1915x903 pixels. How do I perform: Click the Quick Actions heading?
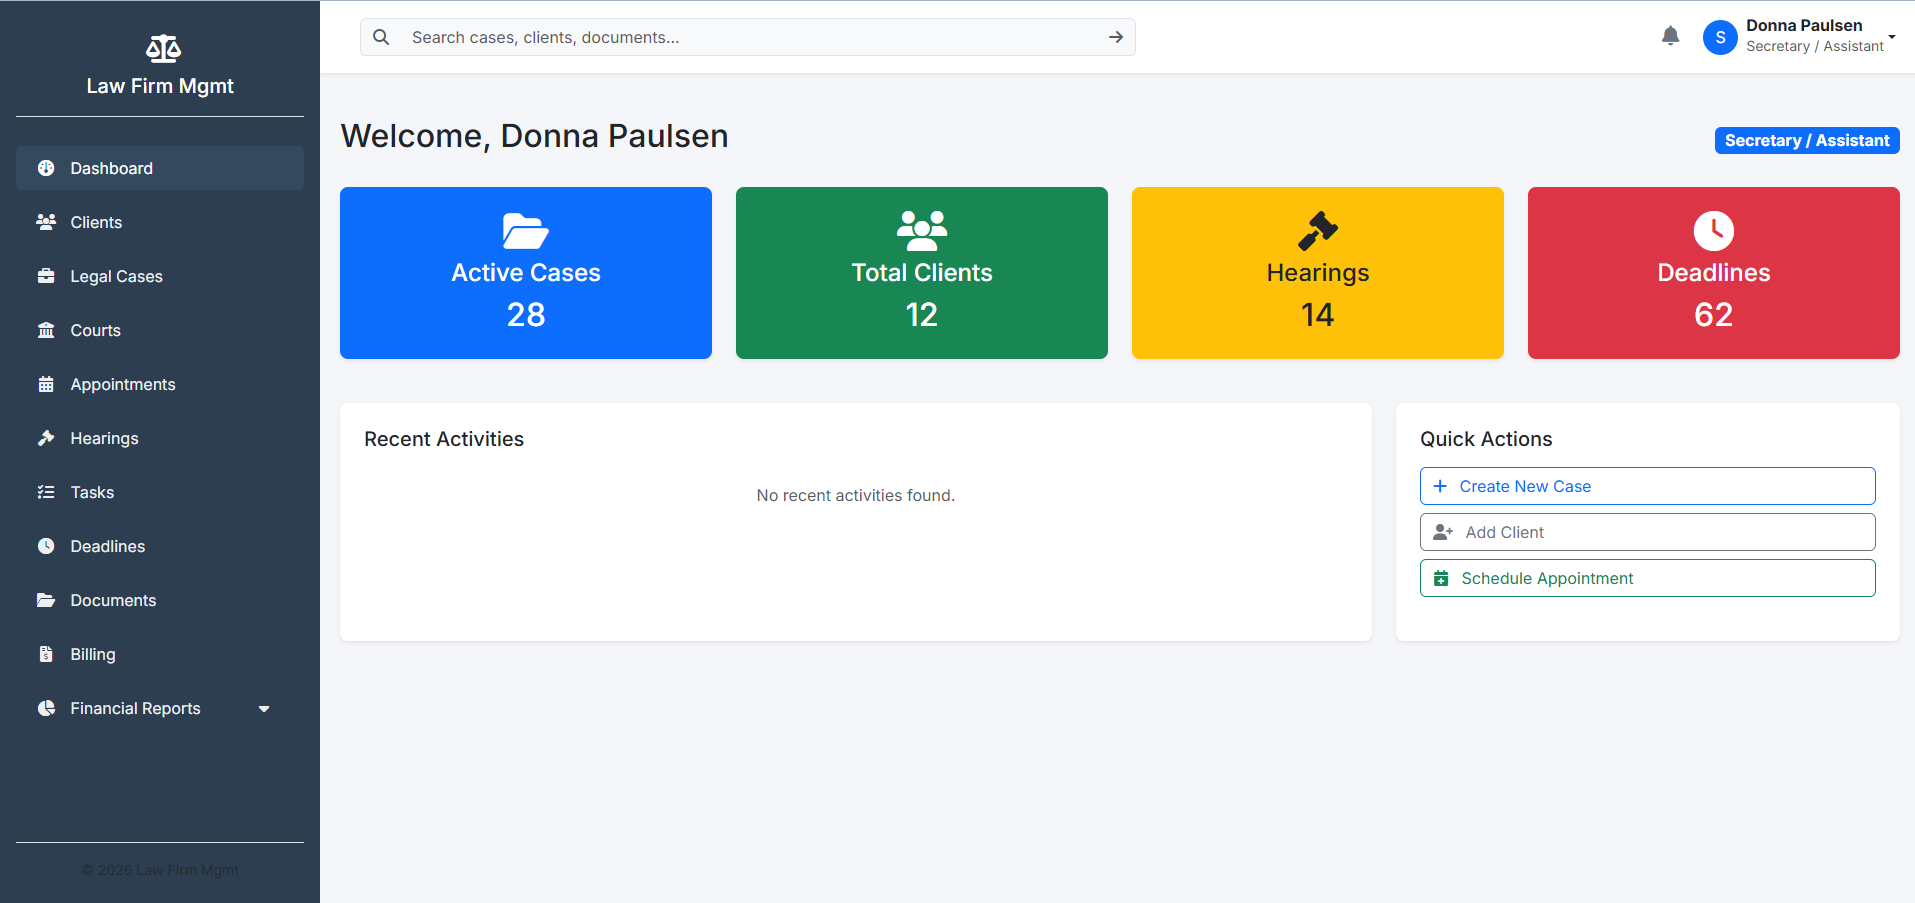(1486, 439)
